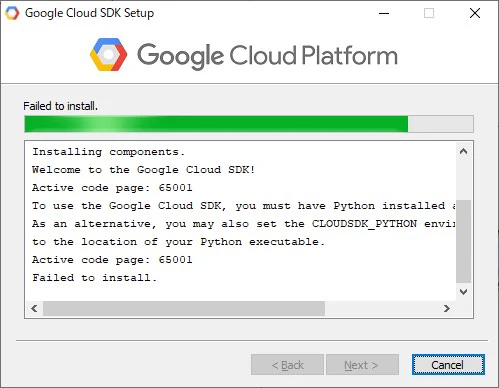Click the green installation progress bar

point(249,124)
